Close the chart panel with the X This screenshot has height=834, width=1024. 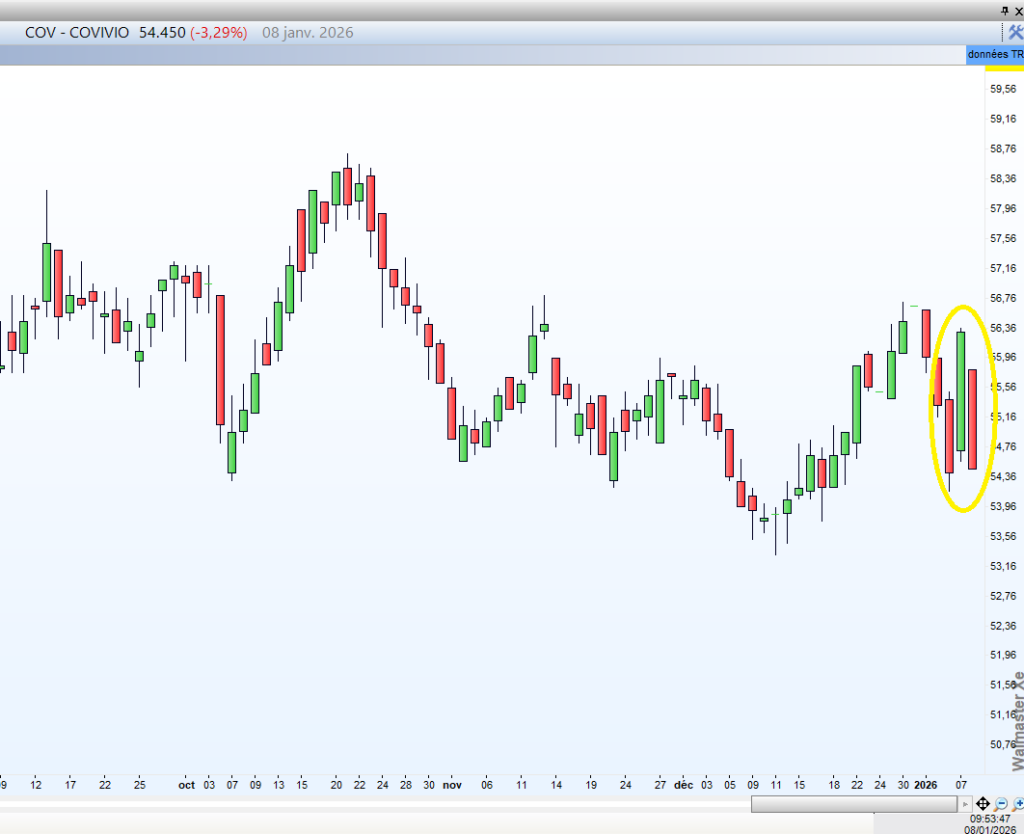1018,9
